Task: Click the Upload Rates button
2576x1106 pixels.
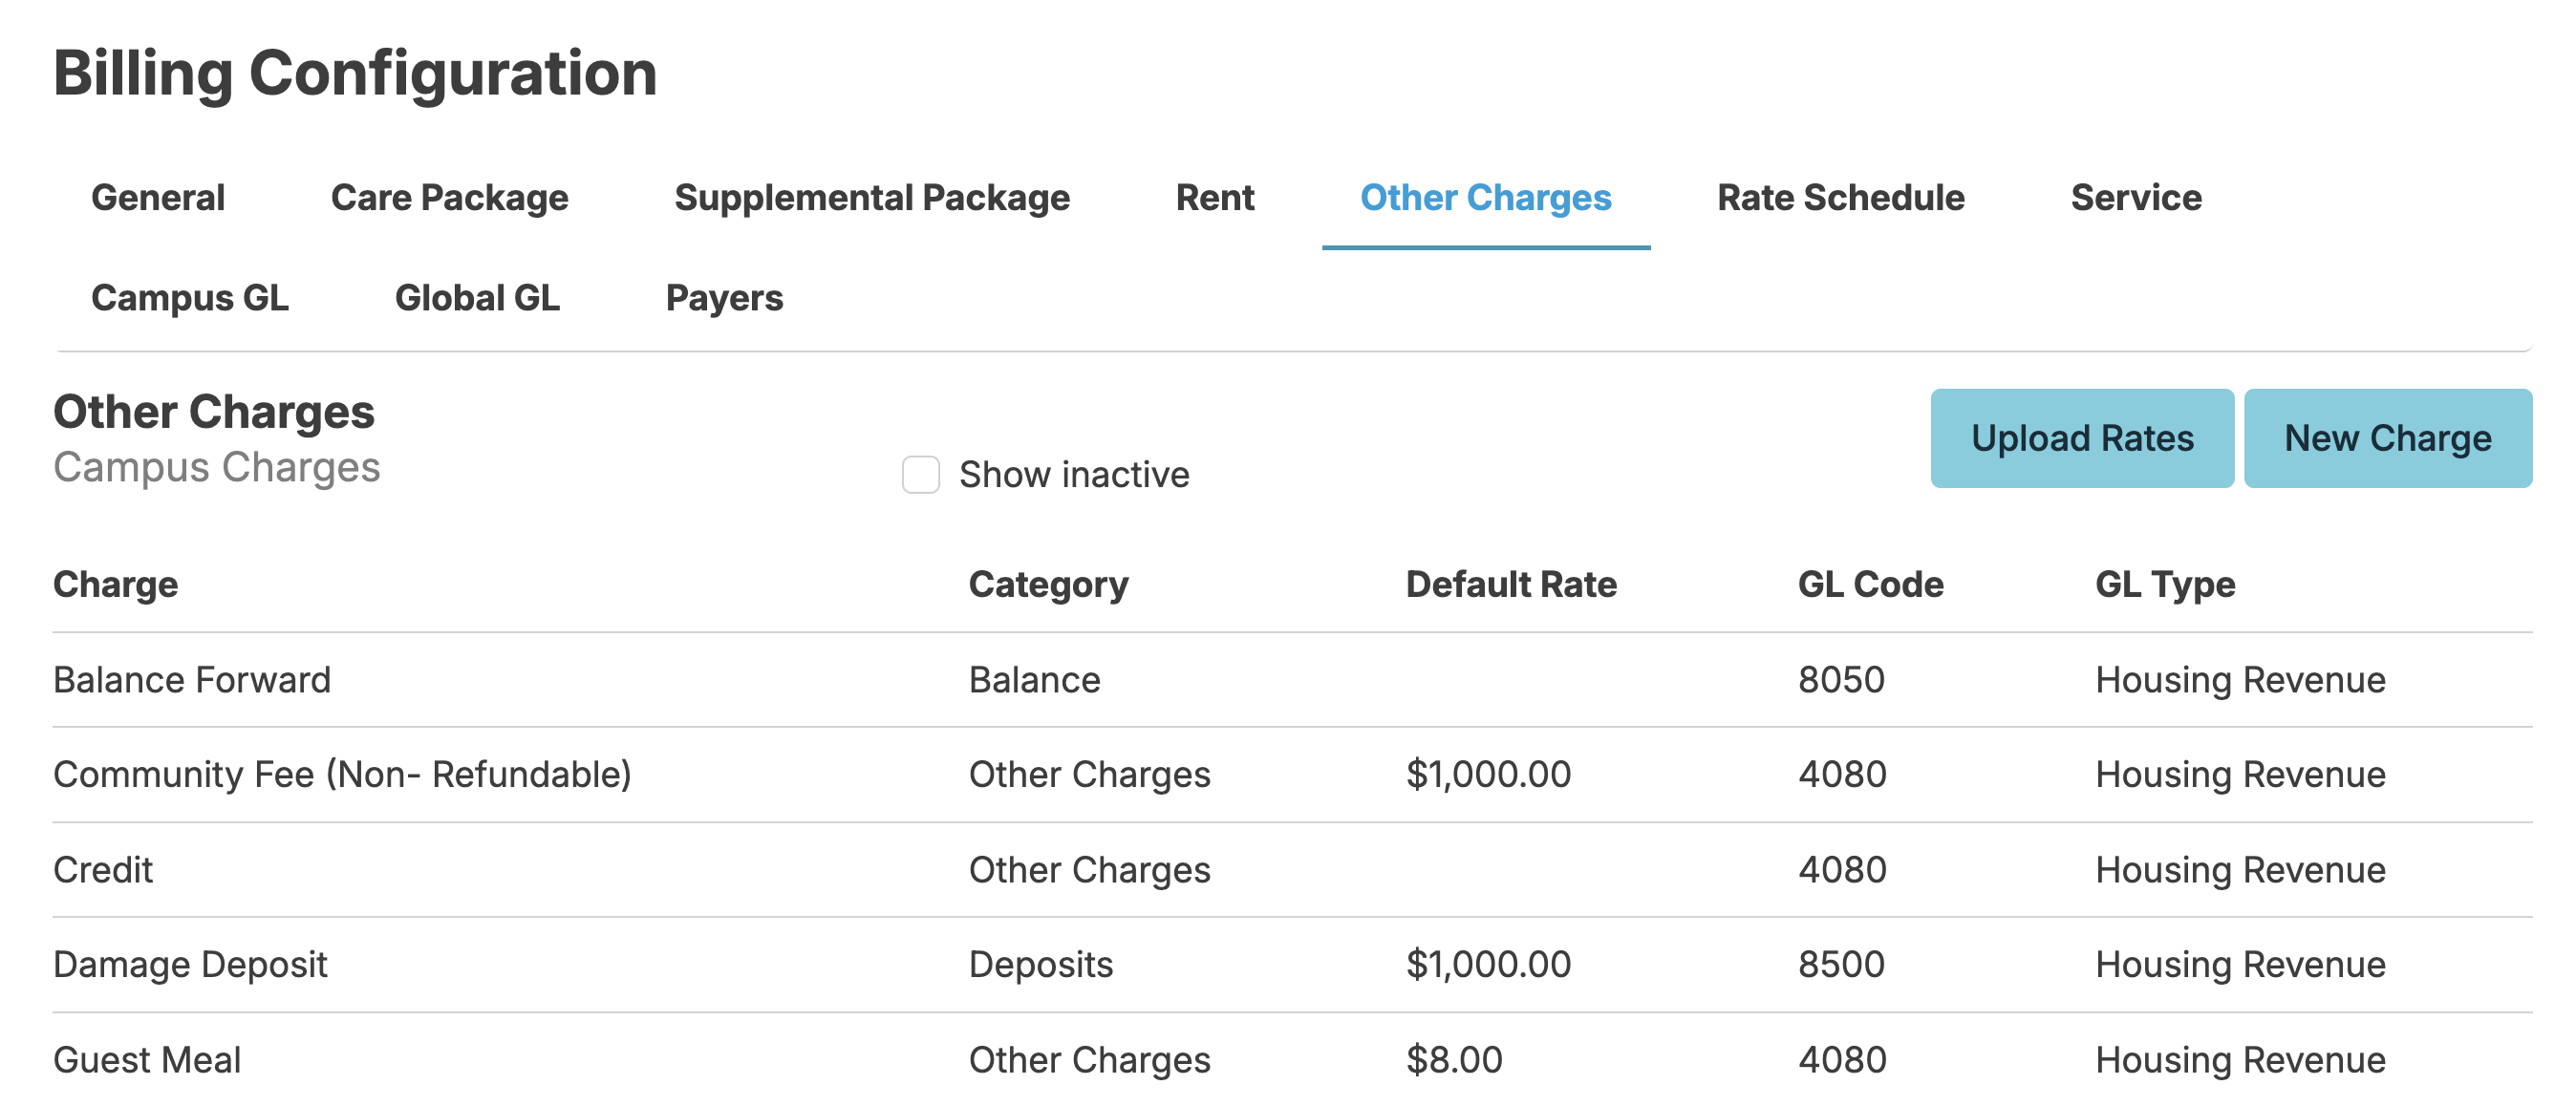Action: tap(2081, 439)
